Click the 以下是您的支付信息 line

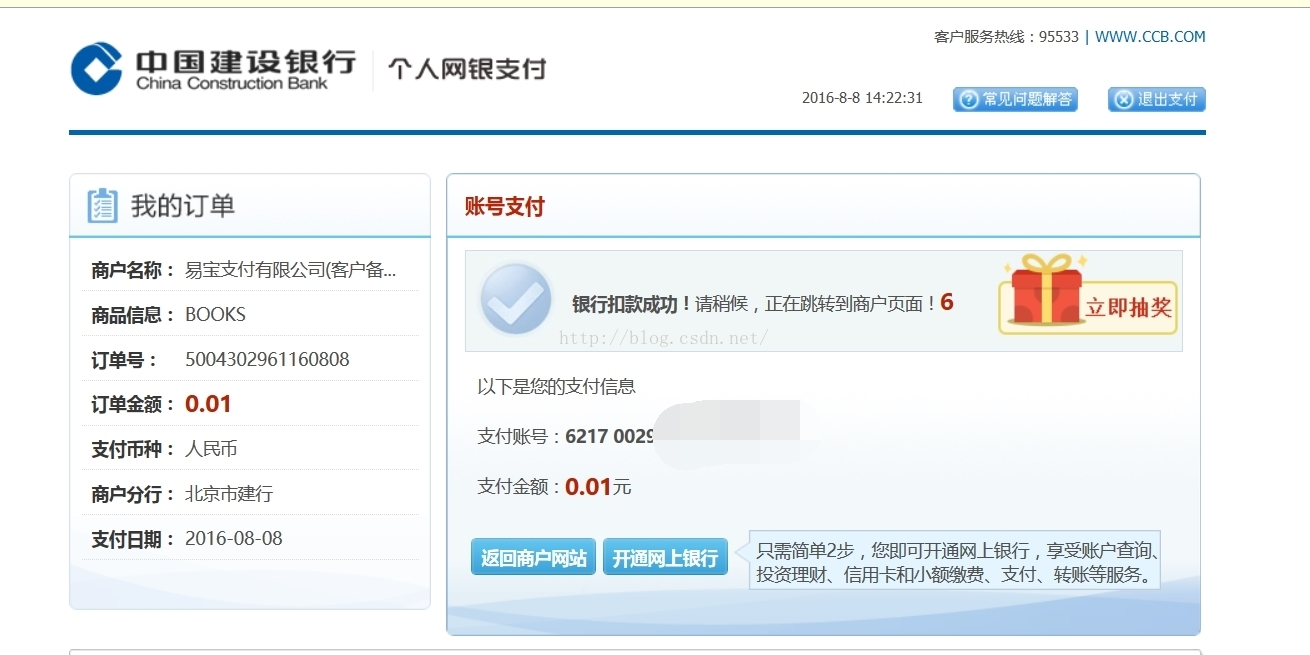[556, 386]
